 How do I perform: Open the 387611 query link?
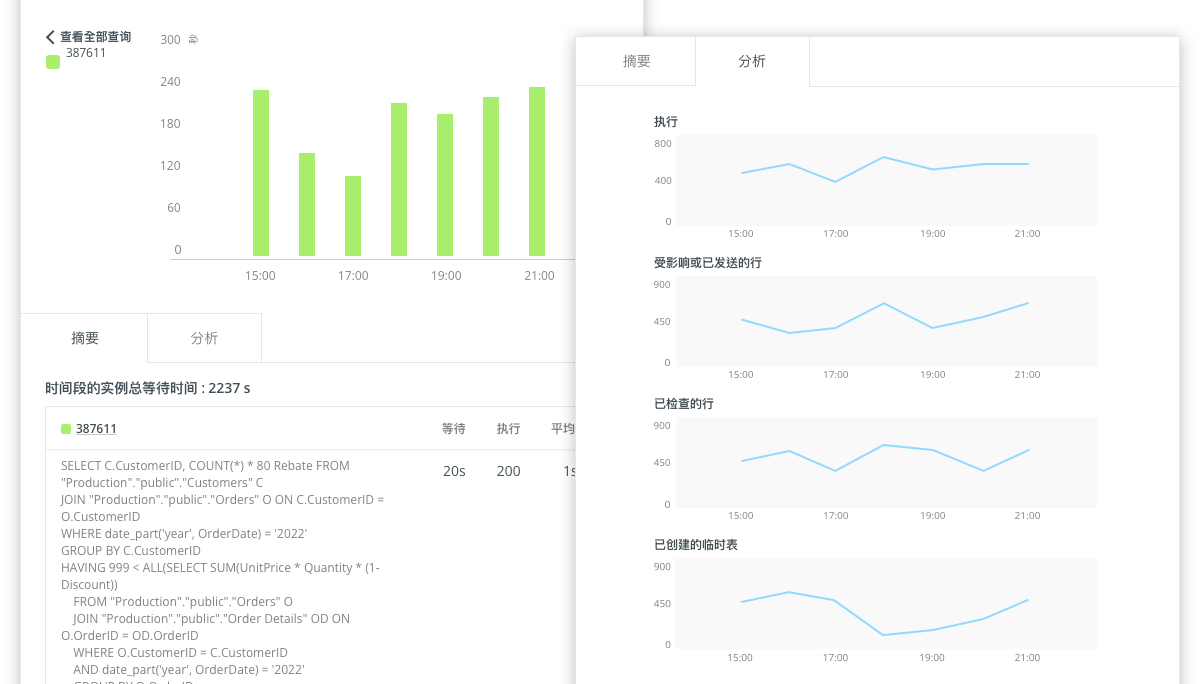point(95,428)
